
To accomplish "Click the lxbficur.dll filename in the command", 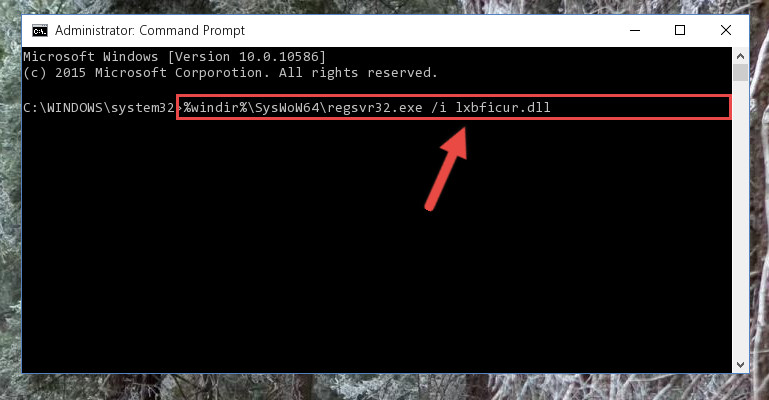I will point(503,108).
